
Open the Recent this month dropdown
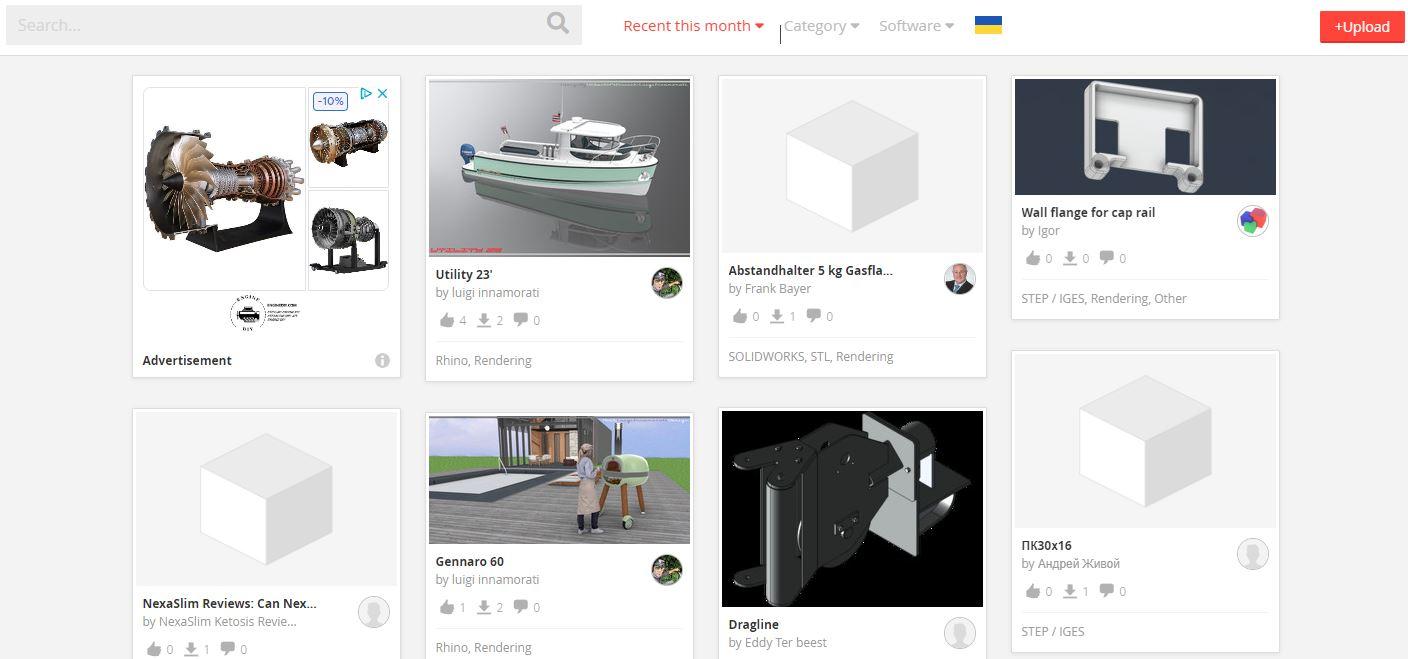tap(693, 26)
